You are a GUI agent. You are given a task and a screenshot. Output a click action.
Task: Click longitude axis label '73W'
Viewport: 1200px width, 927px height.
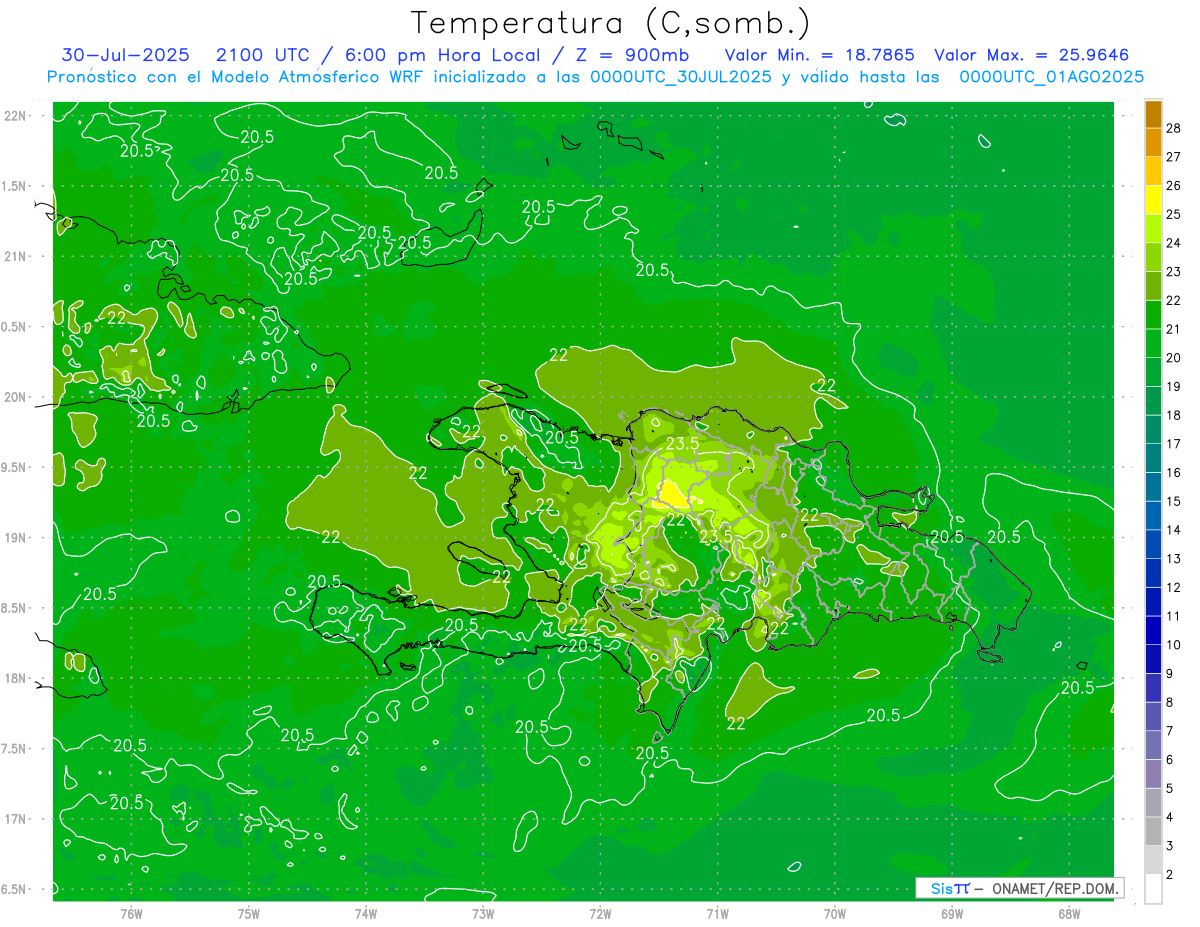tap(483, 914)
